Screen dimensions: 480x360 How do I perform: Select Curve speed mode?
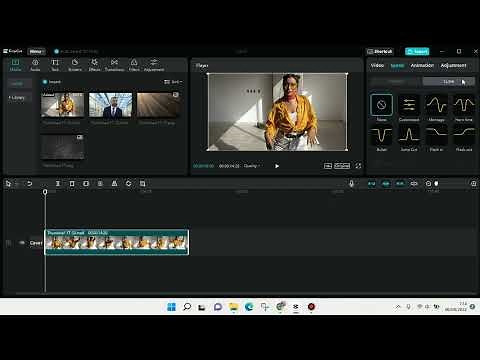449,82
